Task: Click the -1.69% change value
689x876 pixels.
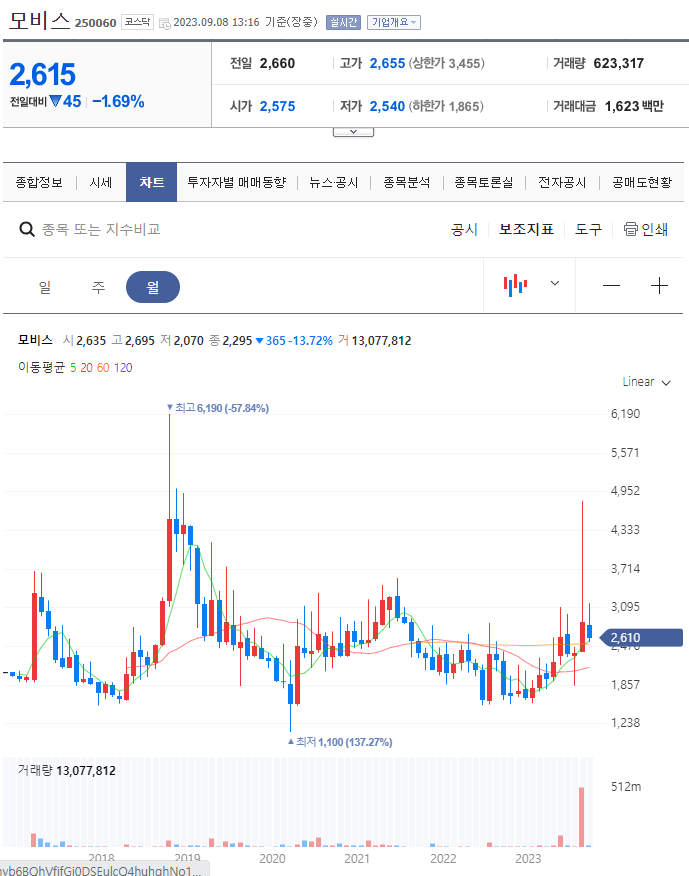Action: pyautogui.click(x=118, y=101)
